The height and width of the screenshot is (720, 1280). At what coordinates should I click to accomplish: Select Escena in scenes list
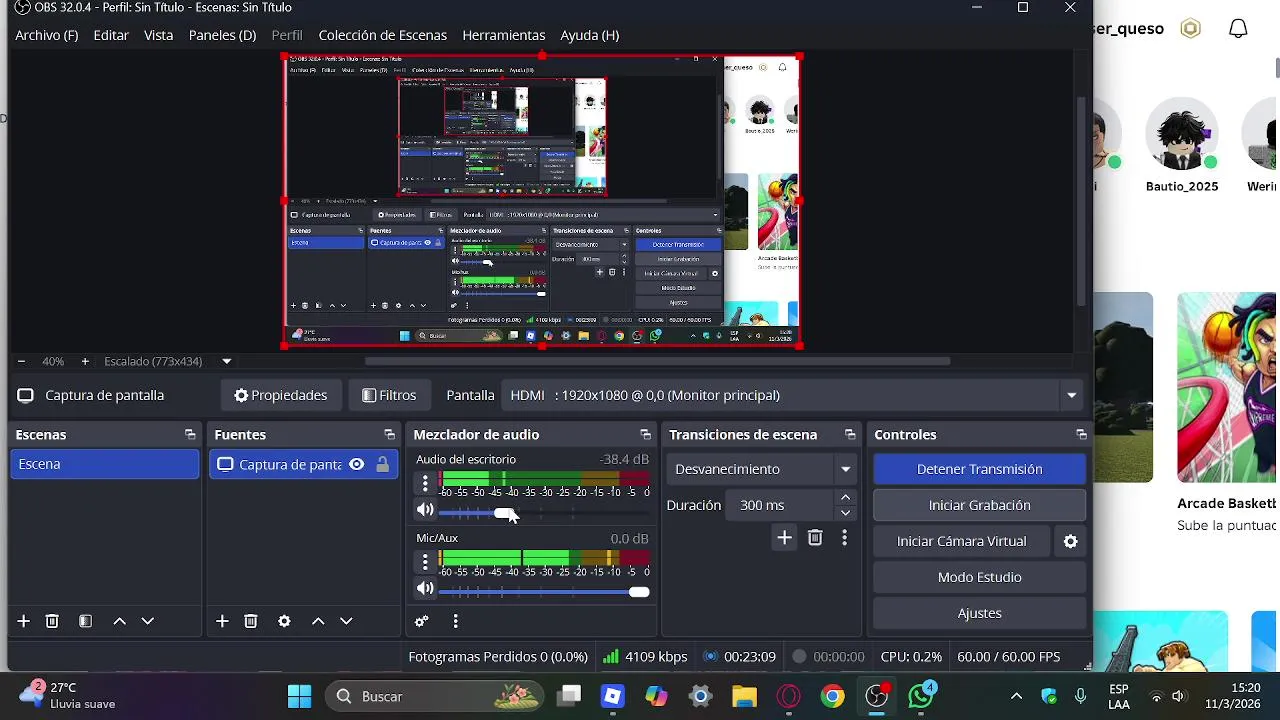(x=104, y=464)
